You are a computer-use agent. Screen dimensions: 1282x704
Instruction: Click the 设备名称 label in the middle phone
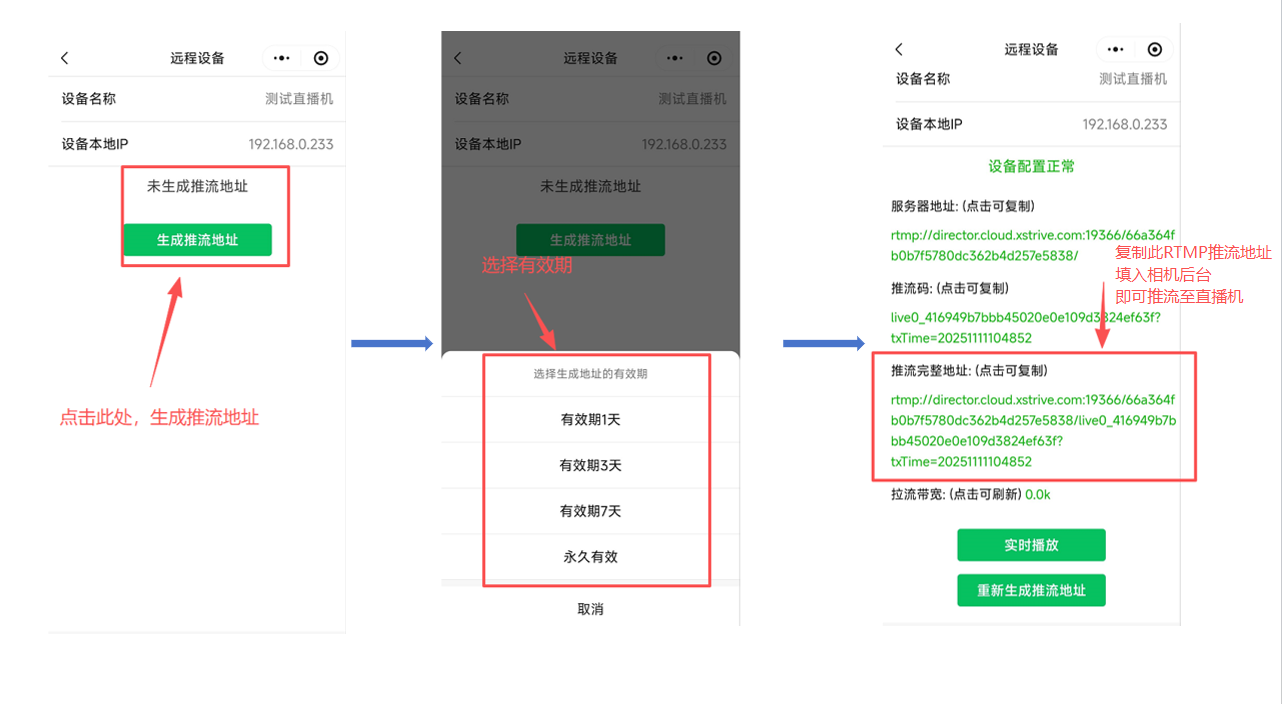click(x=482, y=99)
